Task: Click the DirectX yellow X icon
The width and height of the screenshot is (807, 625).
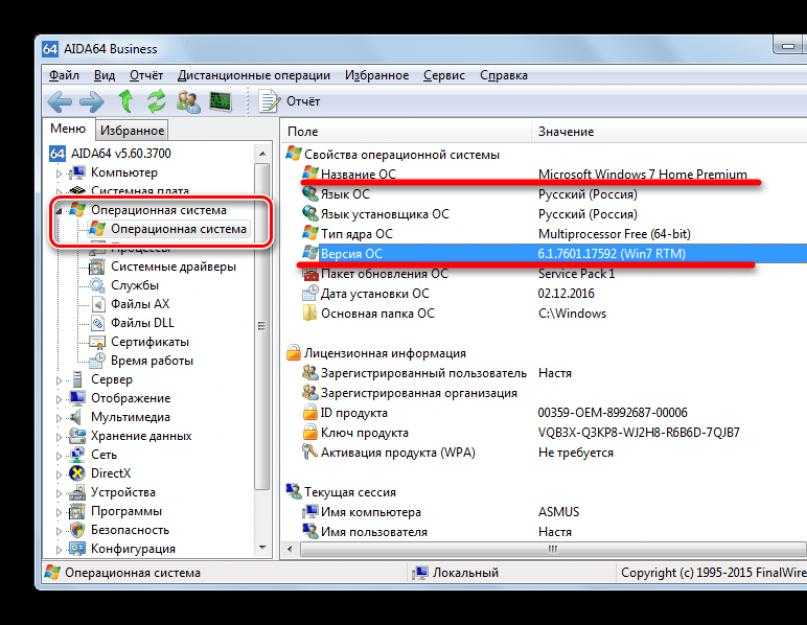Action: tap(77, 473)
